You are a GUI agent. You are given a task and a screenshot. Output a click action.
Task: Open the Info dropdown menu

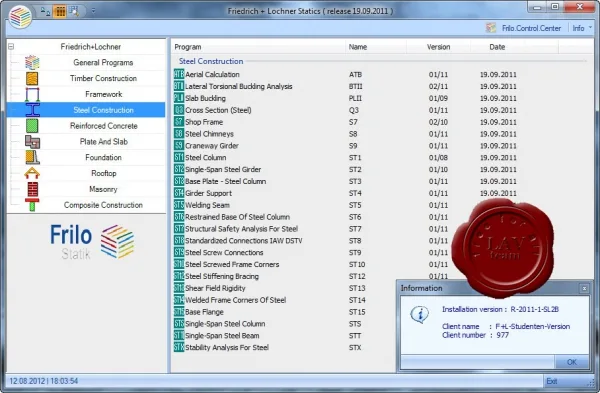(582, 28)
